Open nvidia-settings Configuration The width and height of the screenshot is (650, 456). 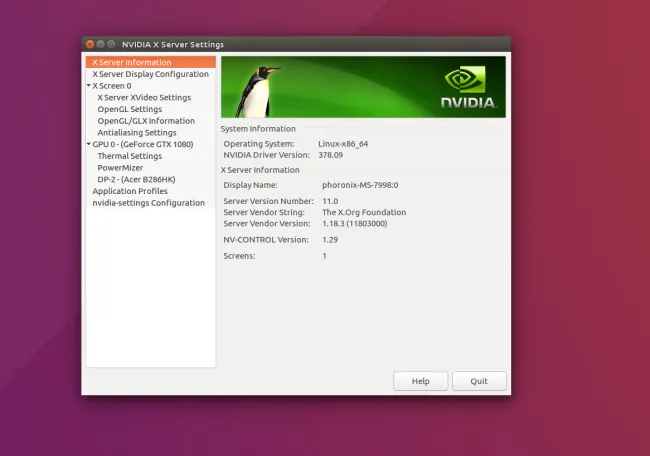tap(148, 203)
